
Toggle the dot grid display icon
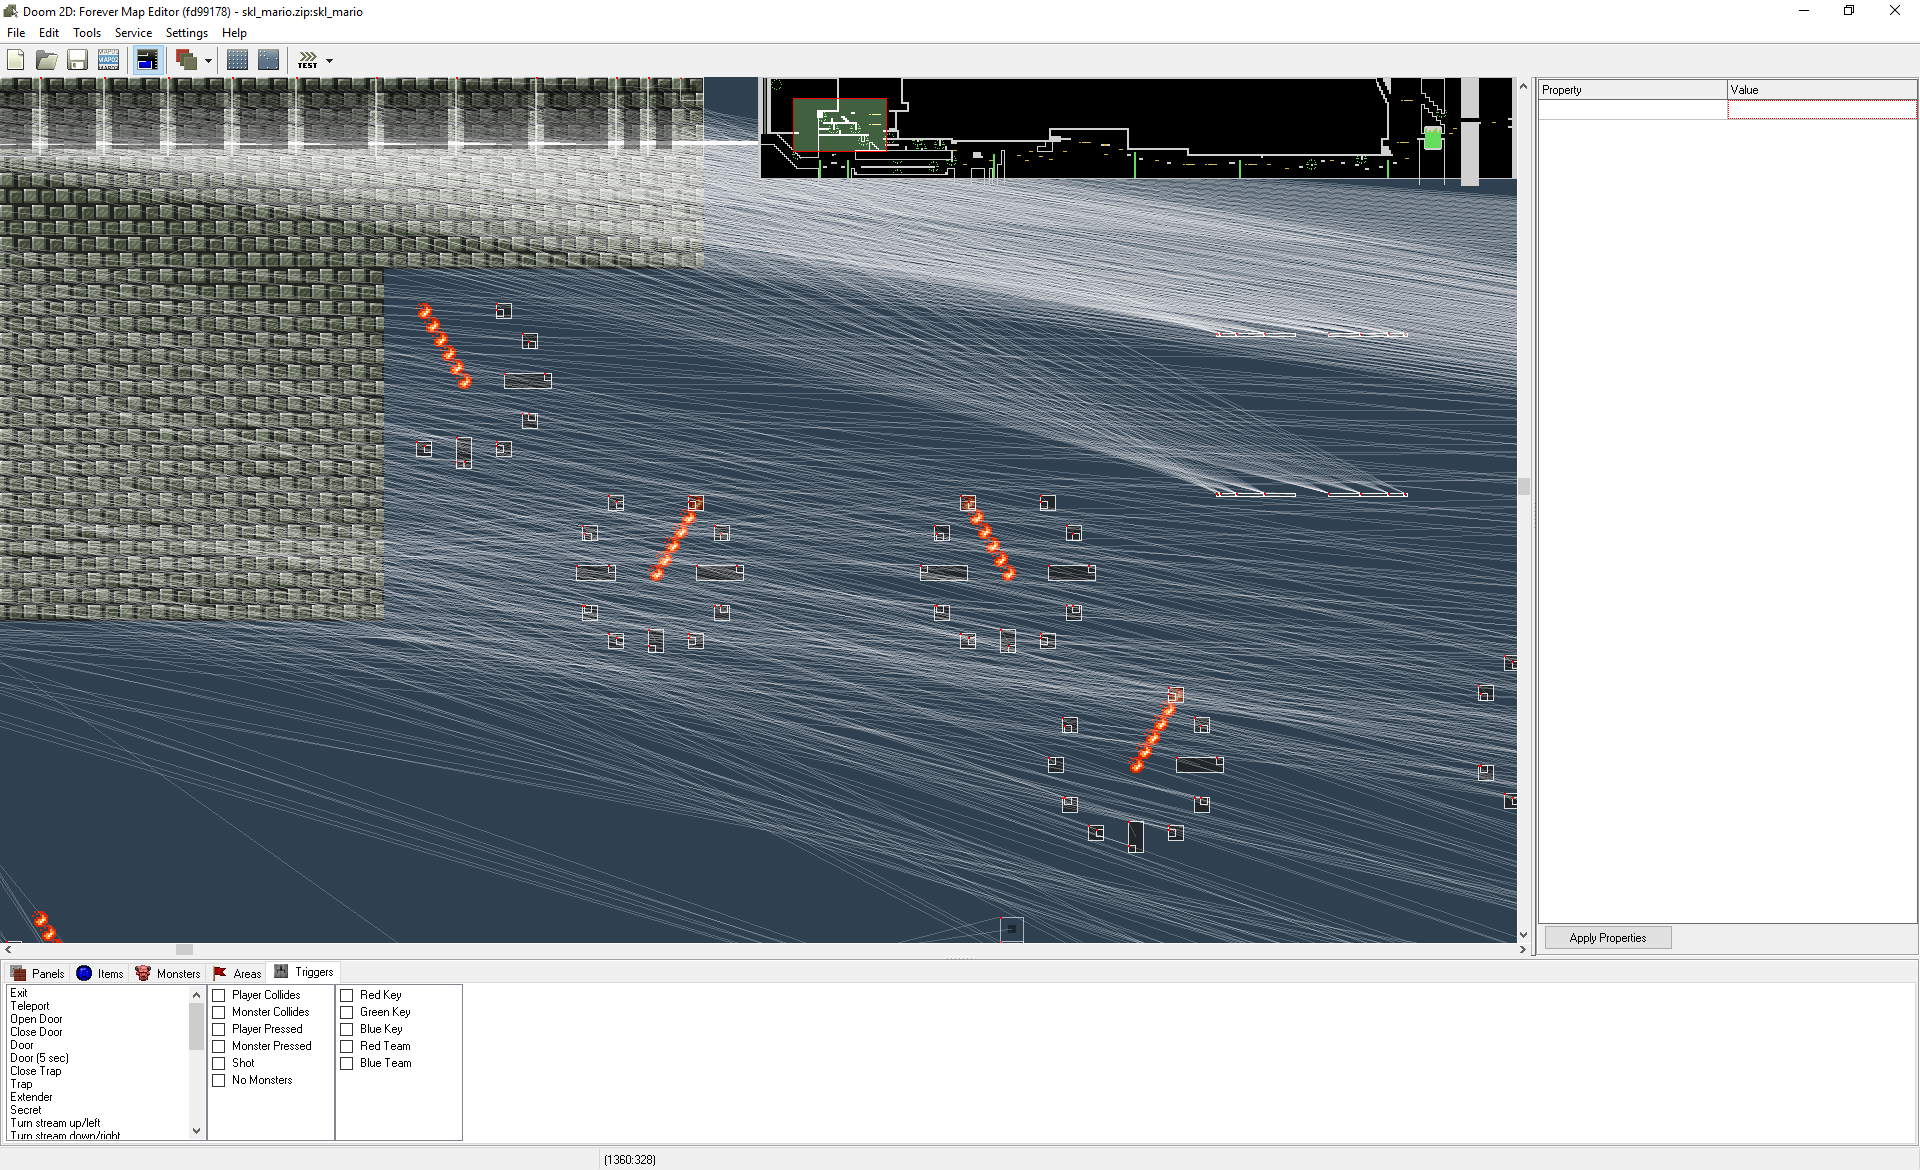click(237, 60)
